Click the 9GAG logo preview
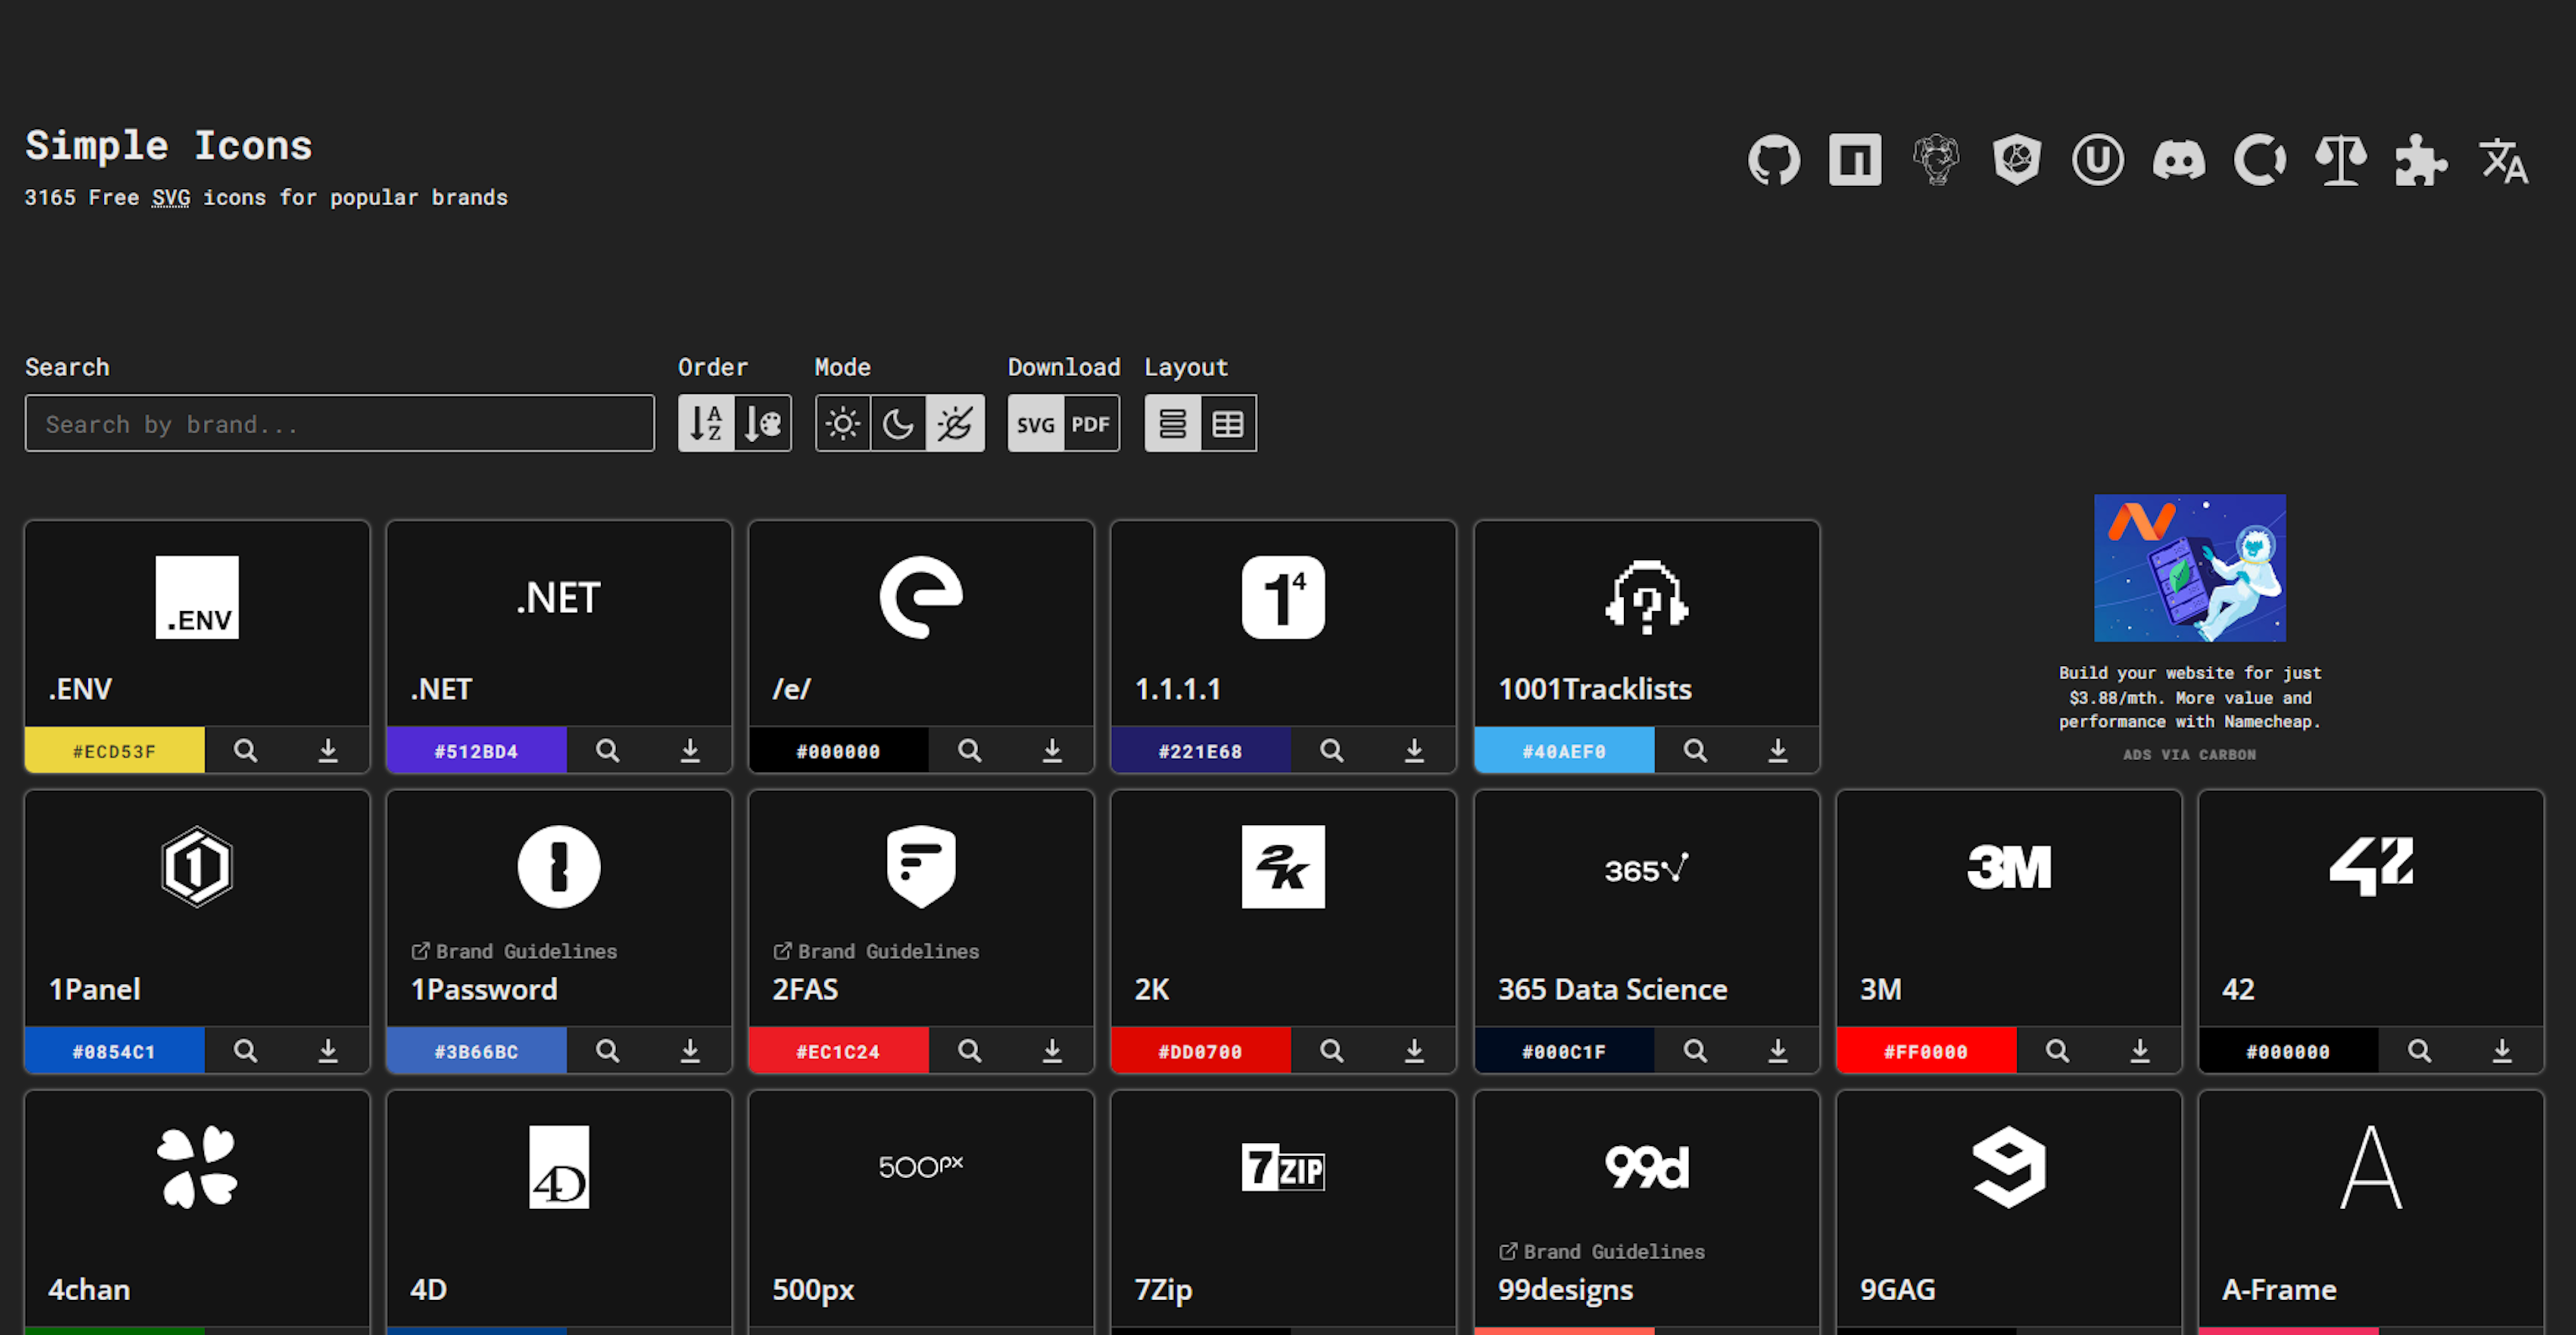Image resolution: width=2576 pixels, height=1335 pixels. point(2009,1167)
